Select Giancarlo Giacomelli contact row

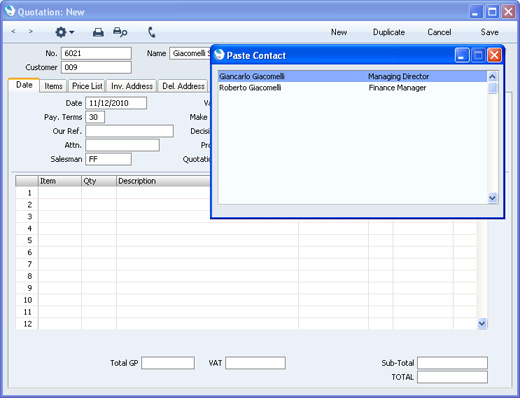click(x=352, y=76)
